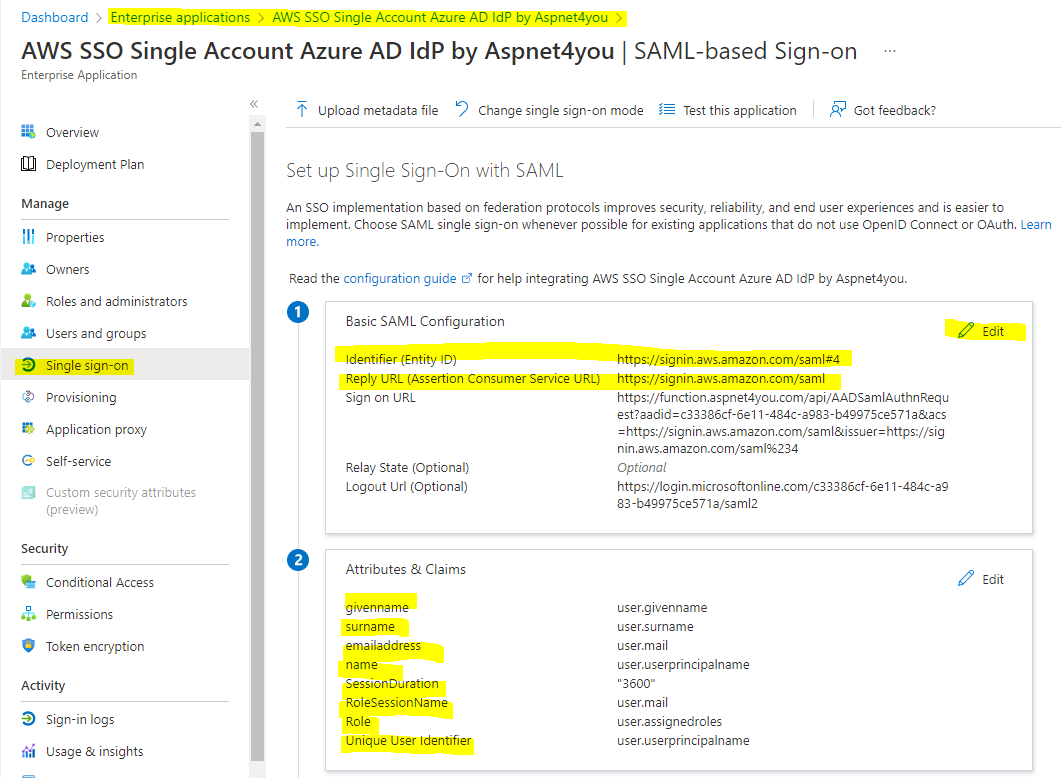Click the Overview icon in sidebar
This screenshot has width=1061, height=778.
click(x=29, y=132)
